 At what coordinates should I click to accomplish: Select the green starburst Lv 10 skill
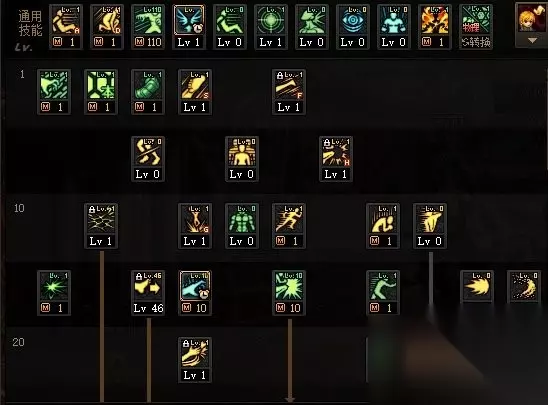pos(289,293)
